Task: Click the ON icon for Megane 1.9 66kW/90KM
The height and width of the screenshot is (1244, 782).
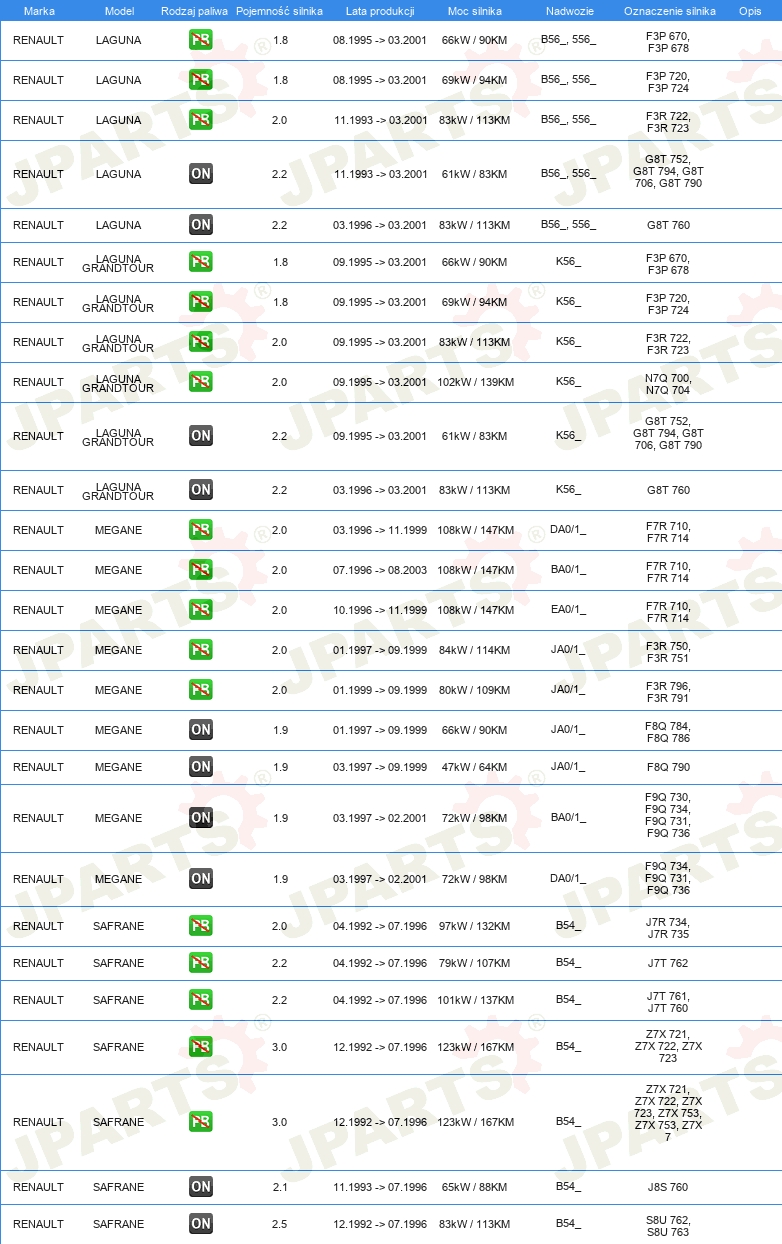Action: click(201, 730)
